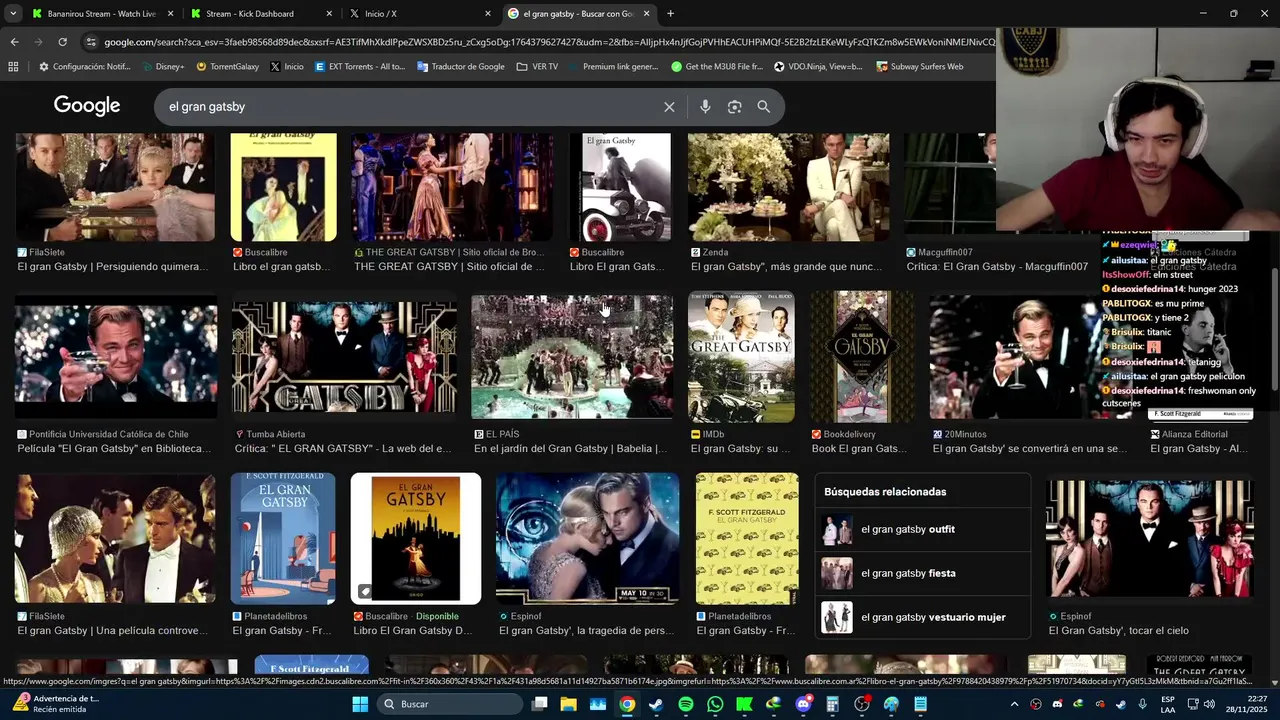Open the EXT Torrents bookmark
1280x720 pixels.
[x=360, y=67]
